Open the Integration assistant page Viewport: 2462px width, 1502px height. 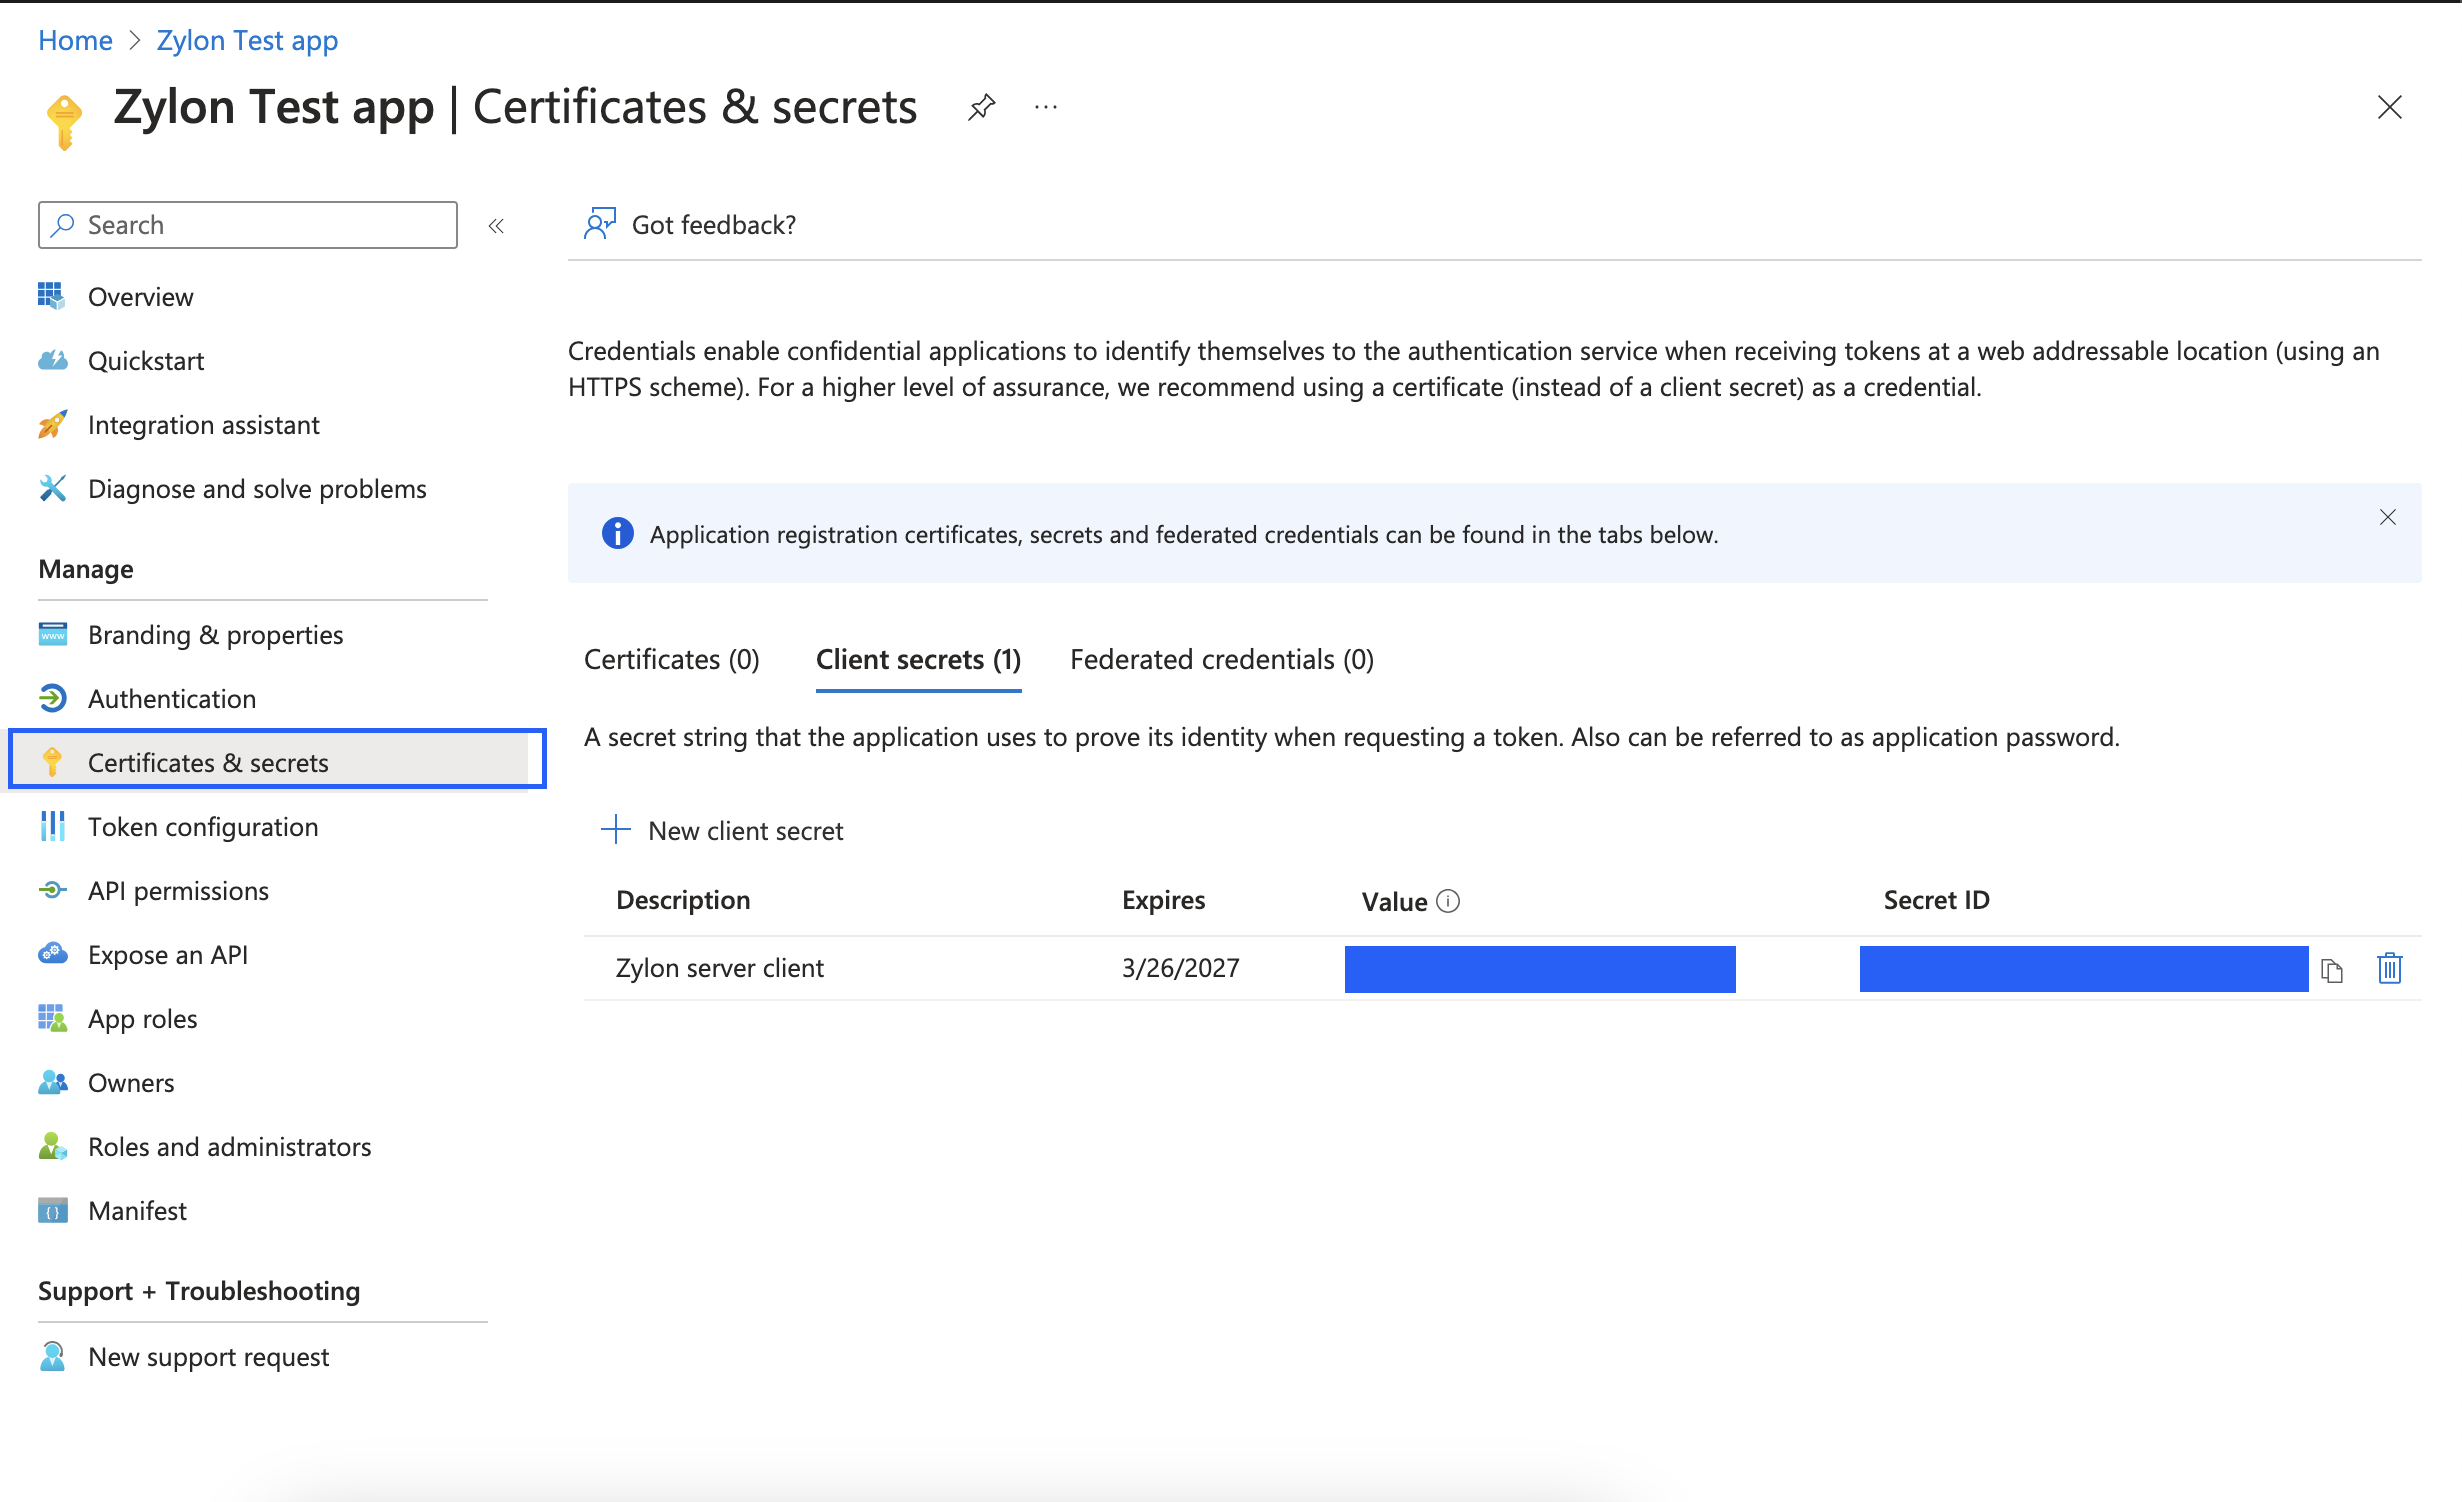point(203,425)
